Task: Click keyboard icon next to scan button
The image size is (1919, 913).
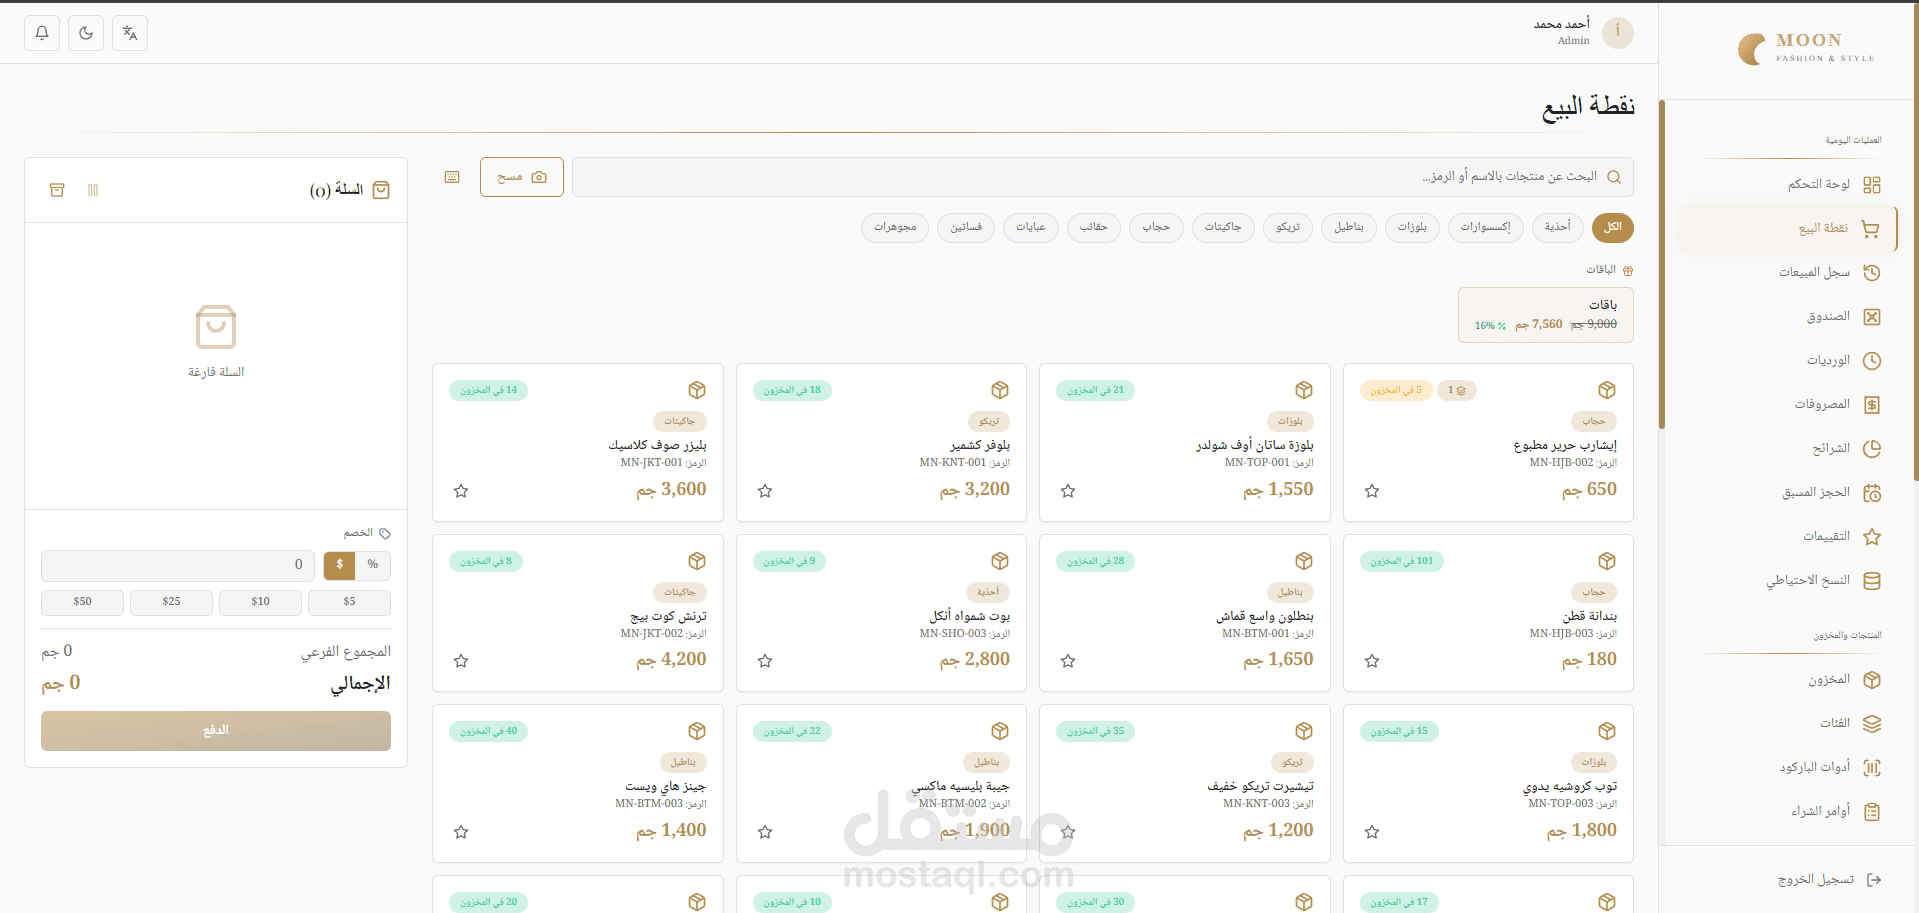Action: [452, 177]
